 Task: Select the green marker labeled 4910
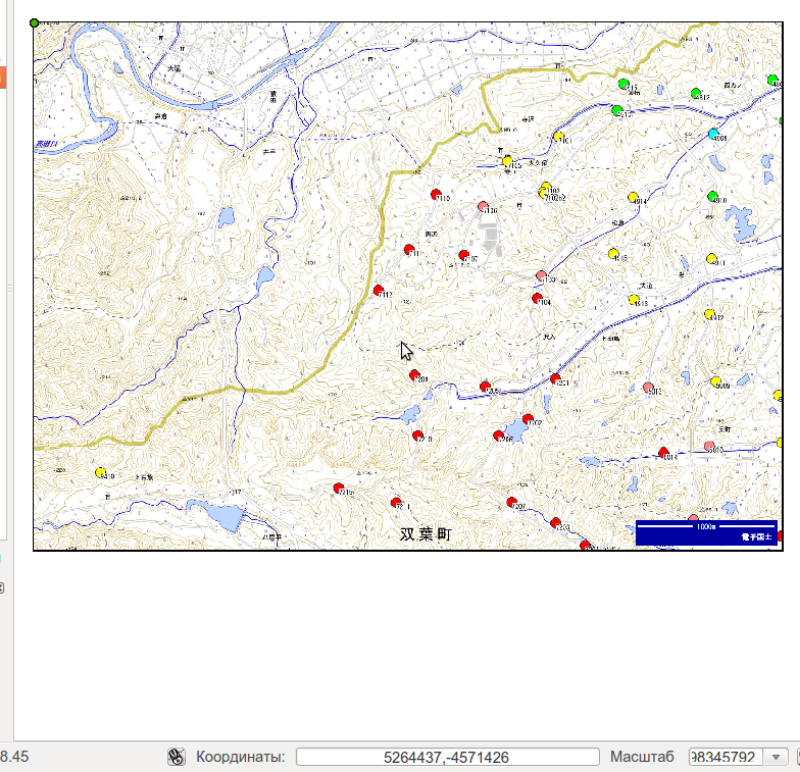pyautogui.click(x=713, y=196)
